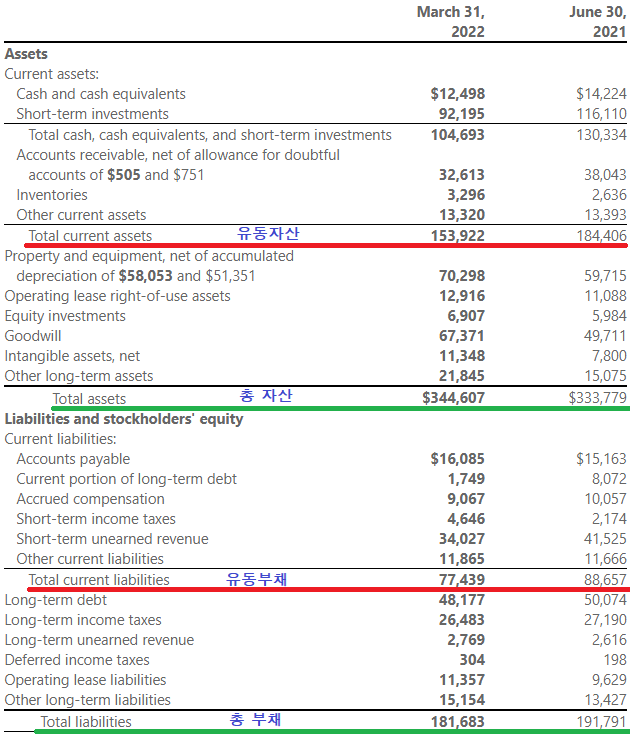Select the 15,154 other long-term liabilities

(461, 700)
